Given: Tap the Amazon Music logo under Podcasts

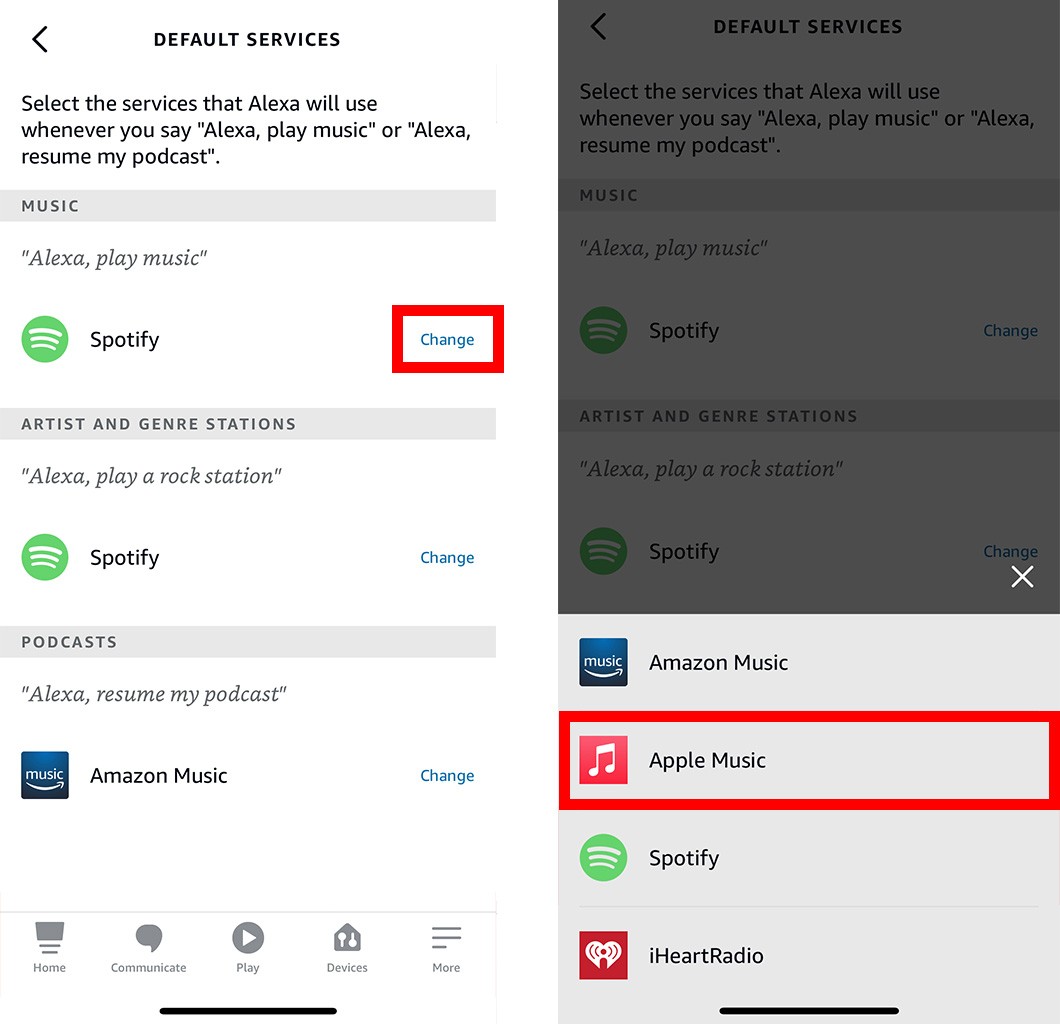Looking at the screenshot, I should 45,775.
